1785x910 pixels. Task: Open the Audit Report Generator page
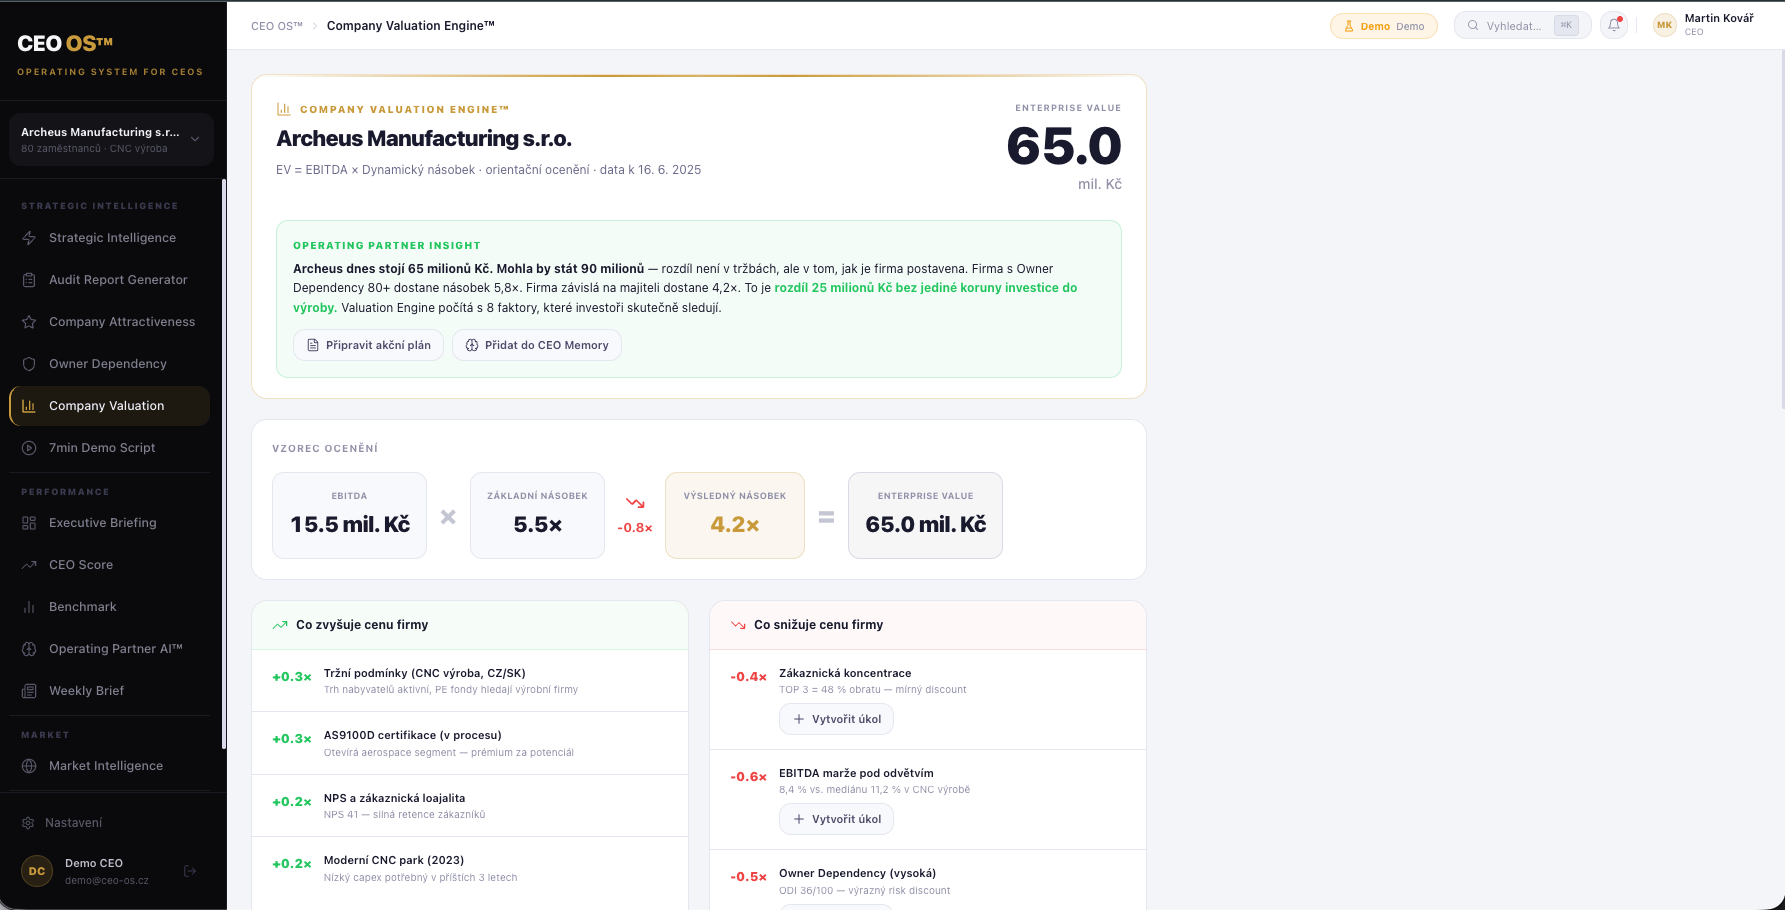[109, 280]
